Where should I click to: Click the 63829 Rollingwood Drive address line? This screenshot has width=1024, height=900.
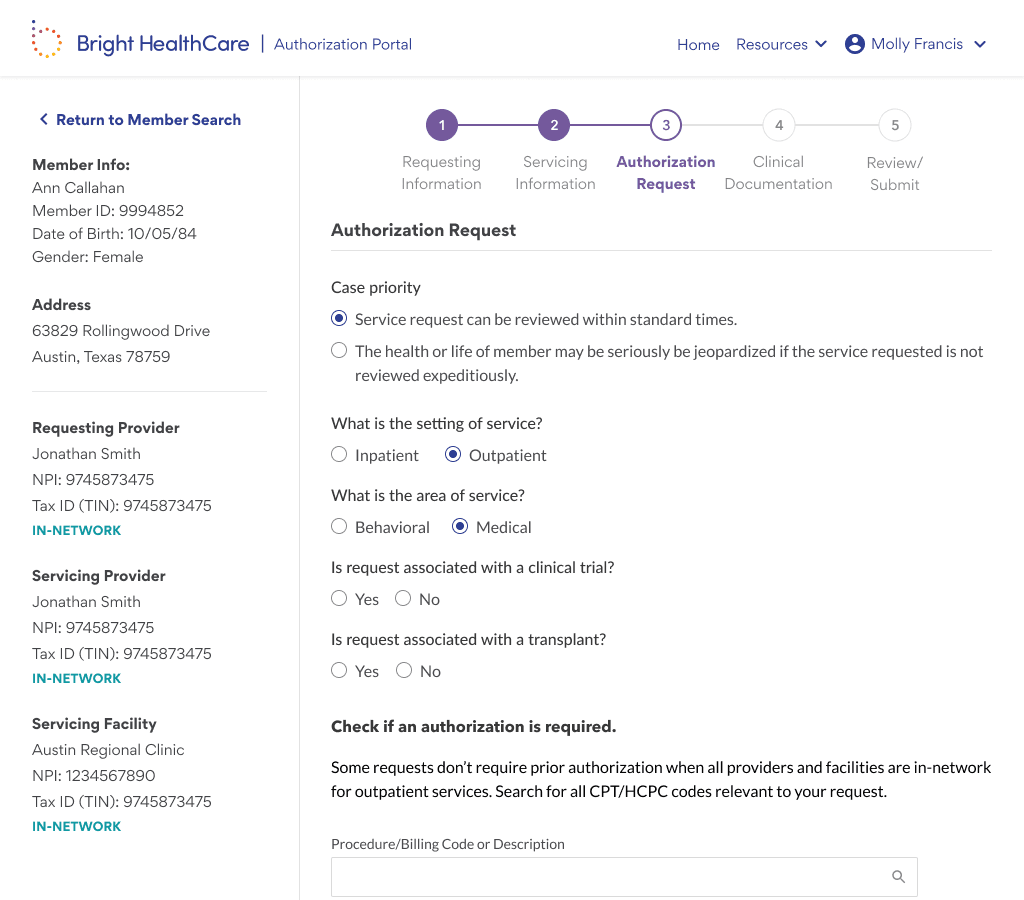(121, 330)
